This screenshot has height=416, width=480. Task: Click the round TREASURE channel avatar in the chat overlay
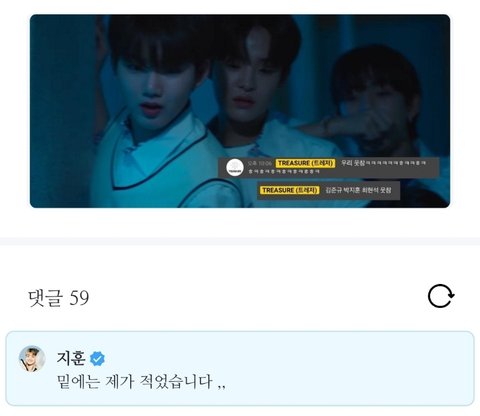point(235,167)
